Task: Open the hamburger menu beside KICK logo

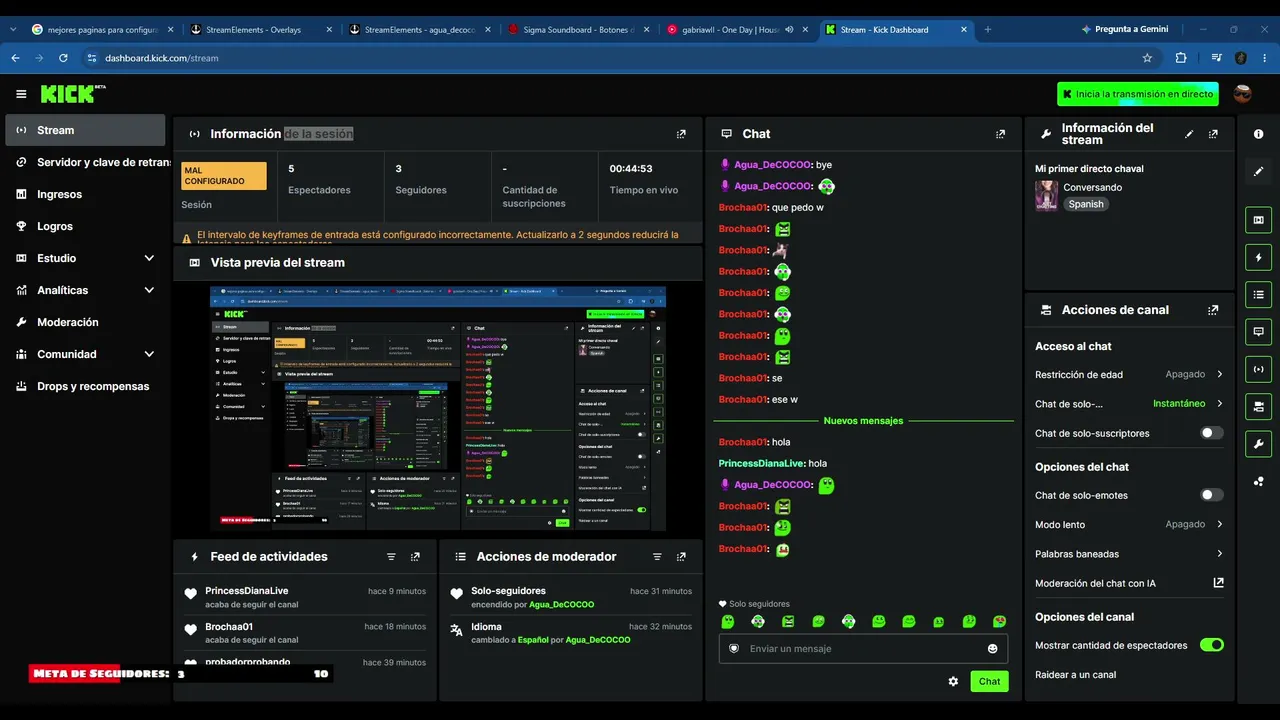Action: click(21, 94)
